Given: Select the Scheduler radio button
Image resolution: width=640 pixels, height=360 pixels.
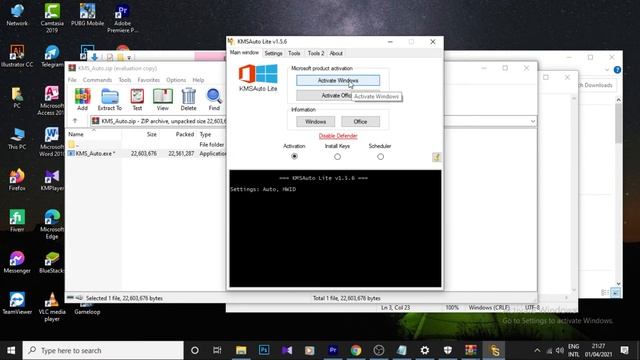Looking at the screenshot, I should pos(380,156).
